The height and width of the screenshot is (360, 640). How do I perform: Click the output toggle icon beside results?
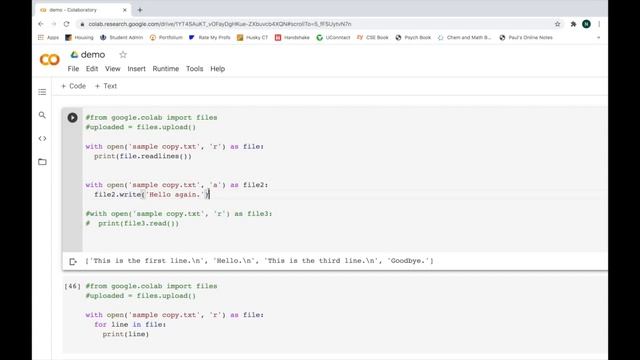[x=73, y=261]
